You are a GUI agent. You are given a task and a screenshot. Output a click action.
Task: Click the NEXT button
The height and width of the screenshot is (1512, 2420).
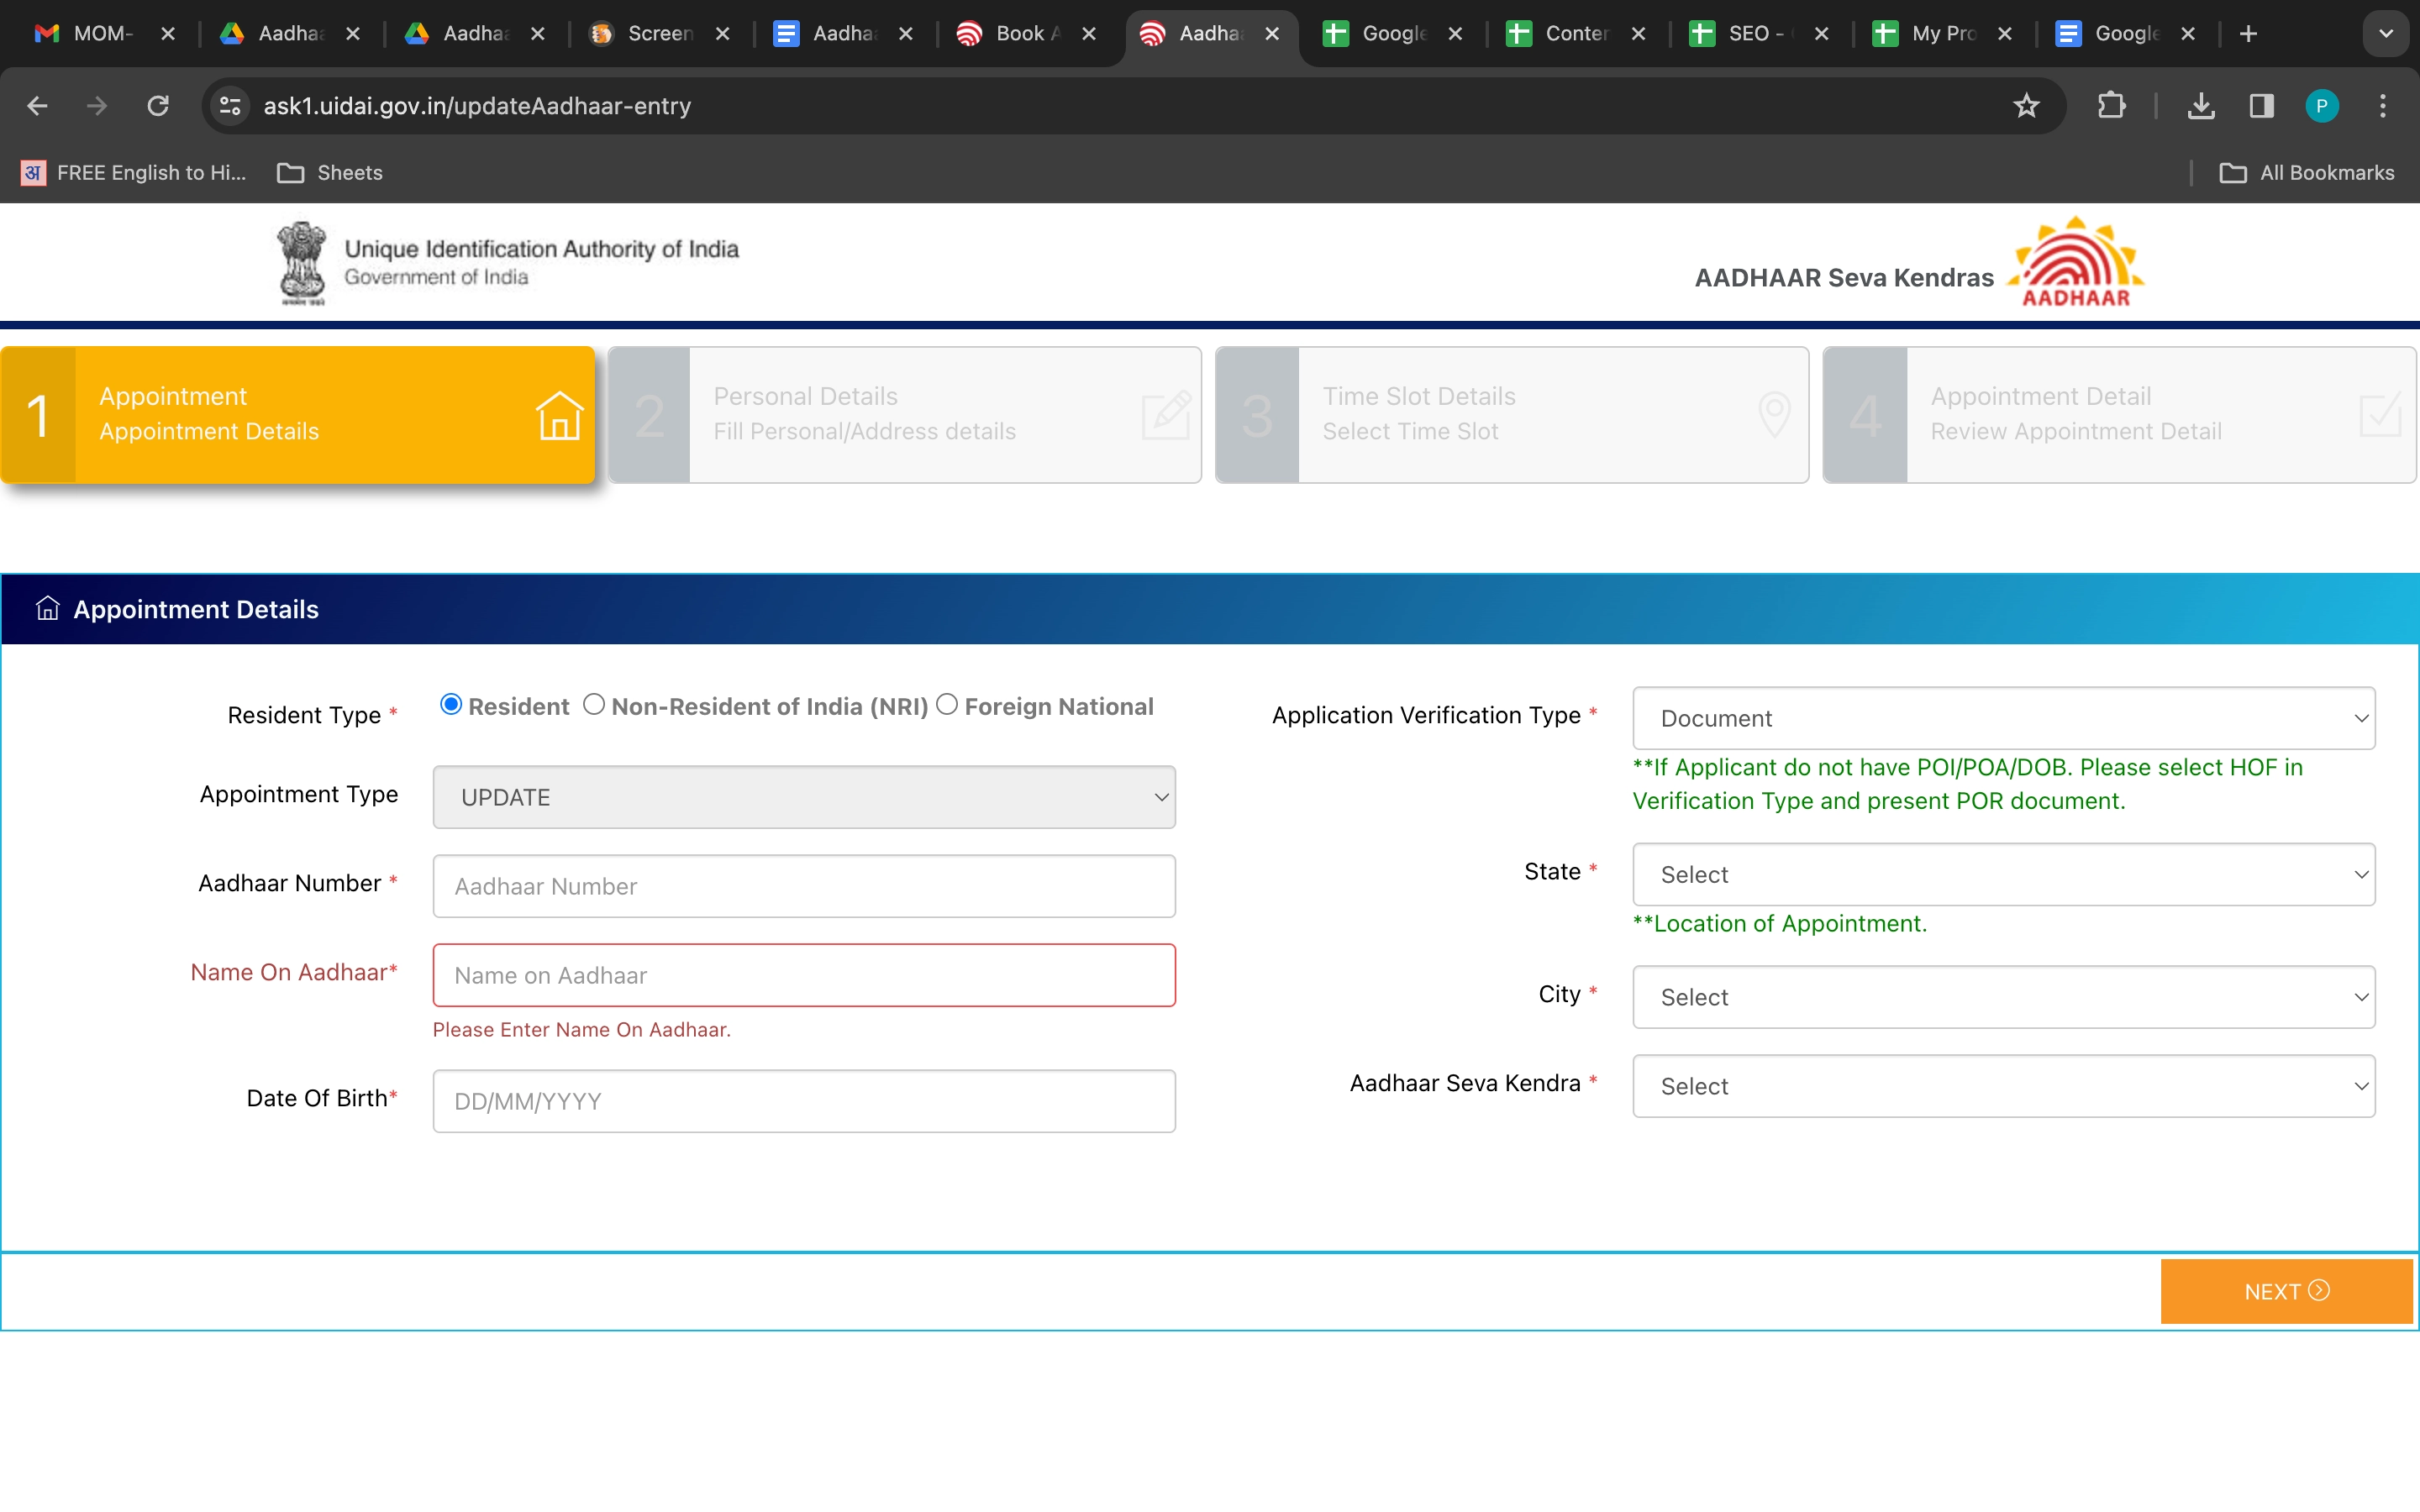pos(2286,1291)
